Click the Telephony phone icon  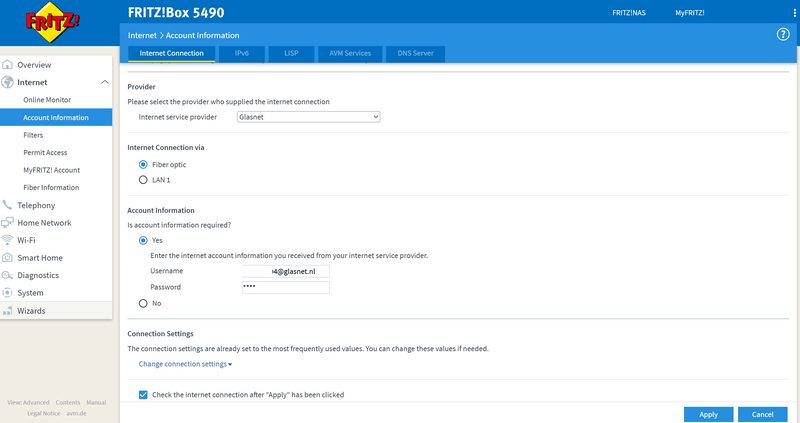[7, 205]
